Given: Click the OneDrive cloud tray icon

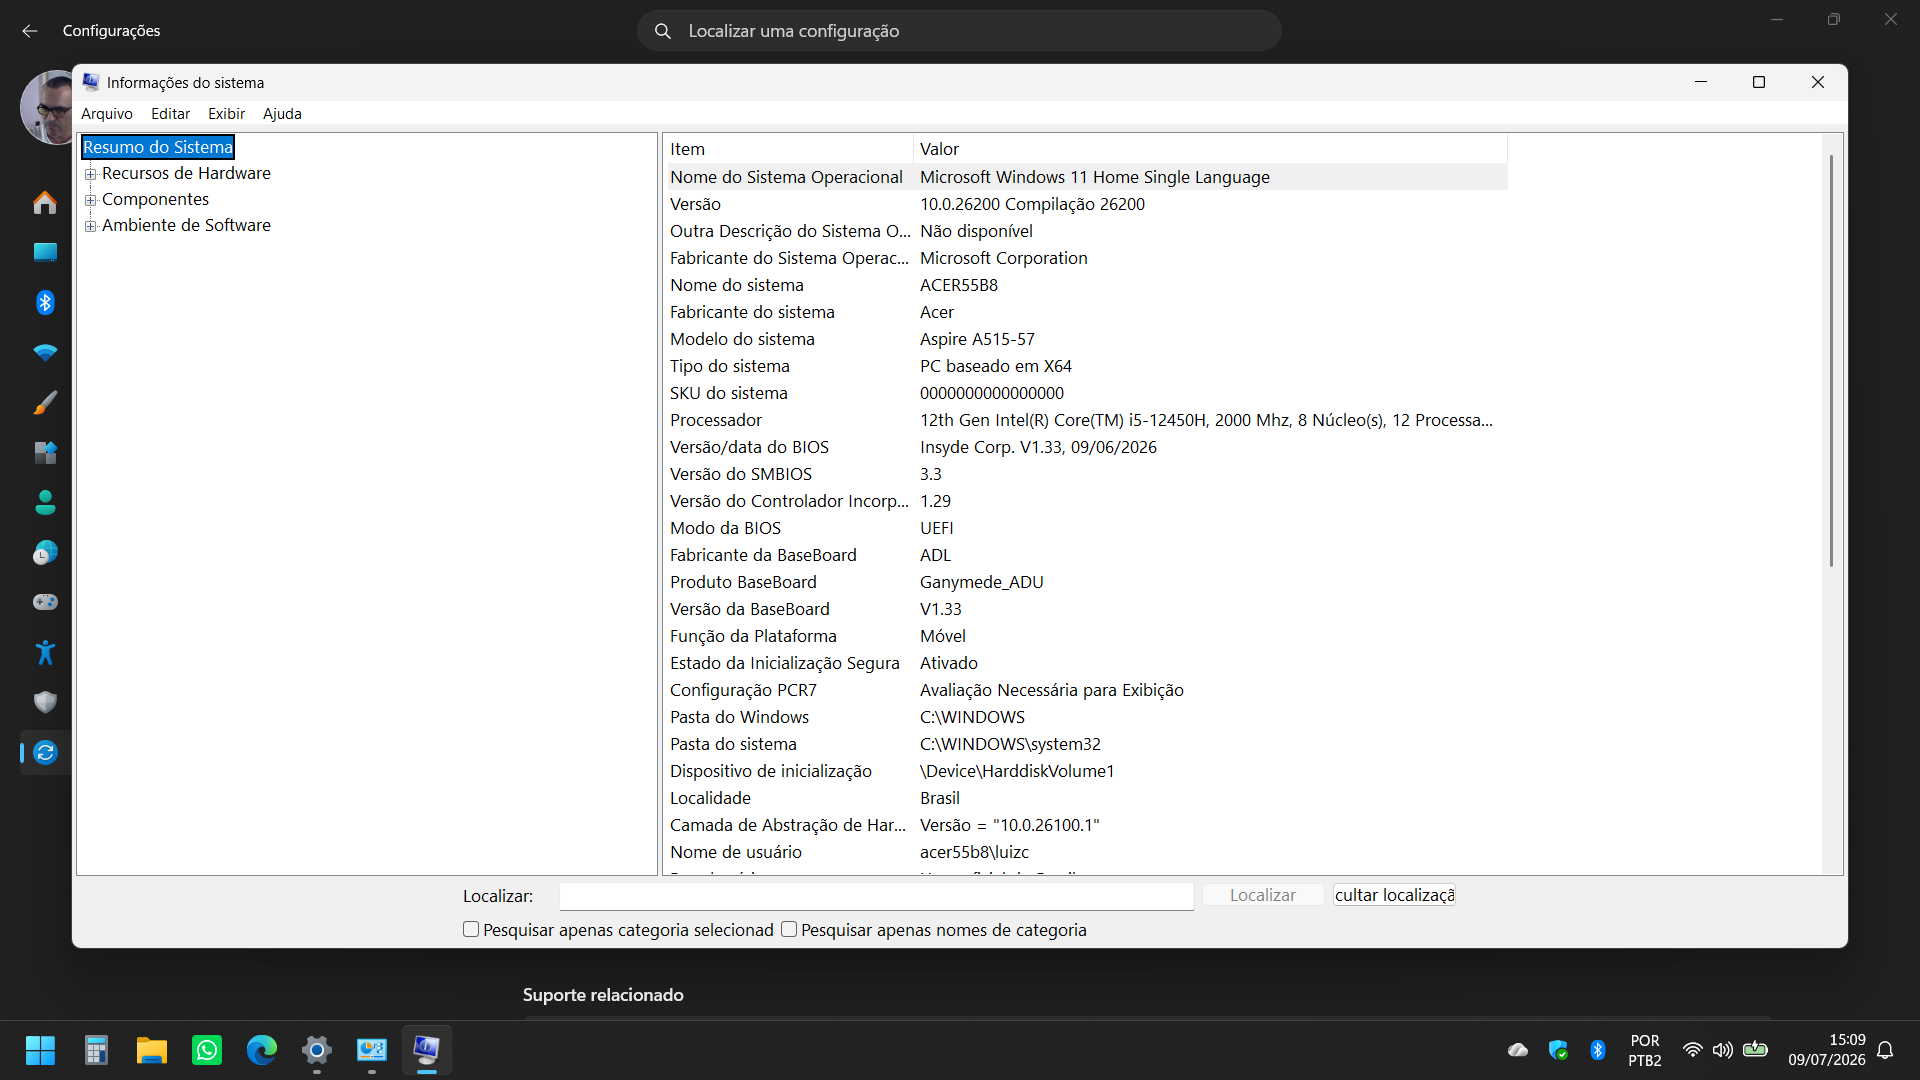Looking at the screenshot, I should tap(1518, 1050).
